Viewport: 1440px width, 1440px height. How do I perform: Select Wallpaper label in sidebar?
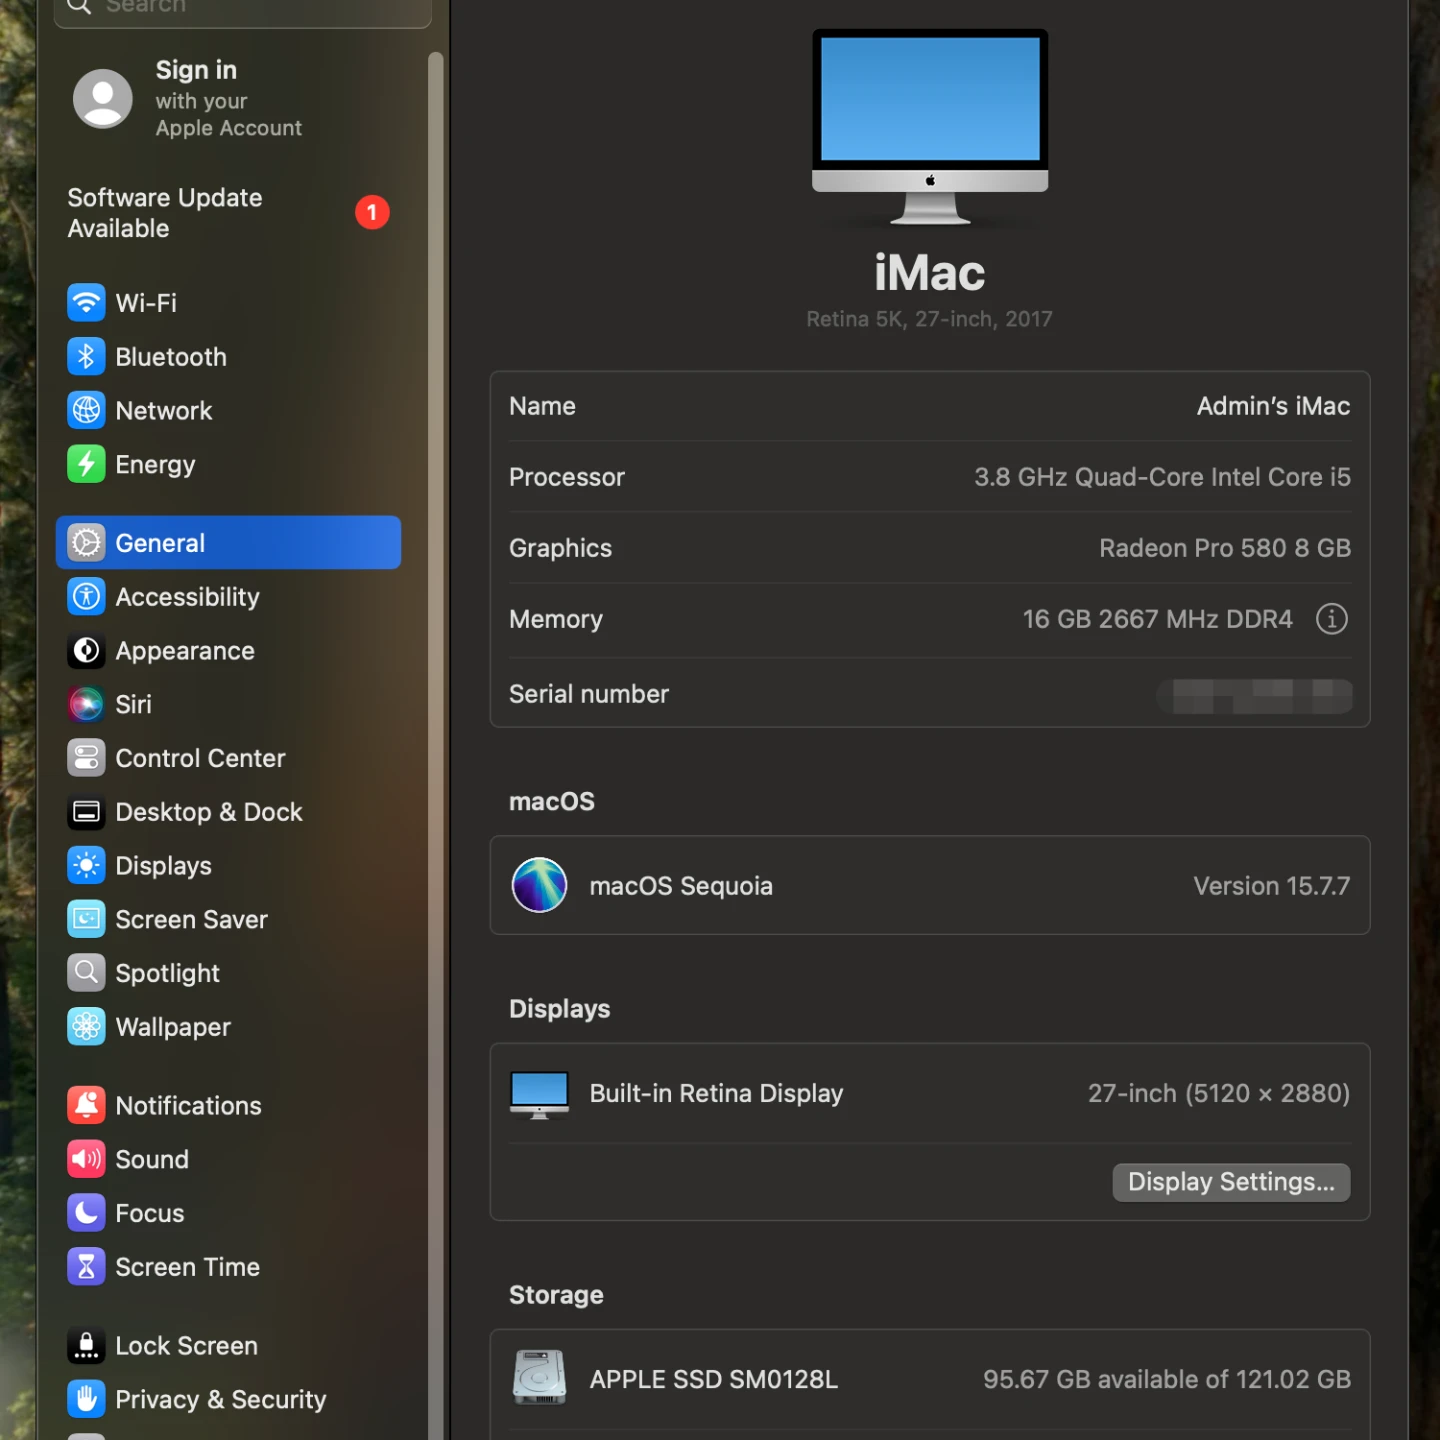(x=173, y=1027)
